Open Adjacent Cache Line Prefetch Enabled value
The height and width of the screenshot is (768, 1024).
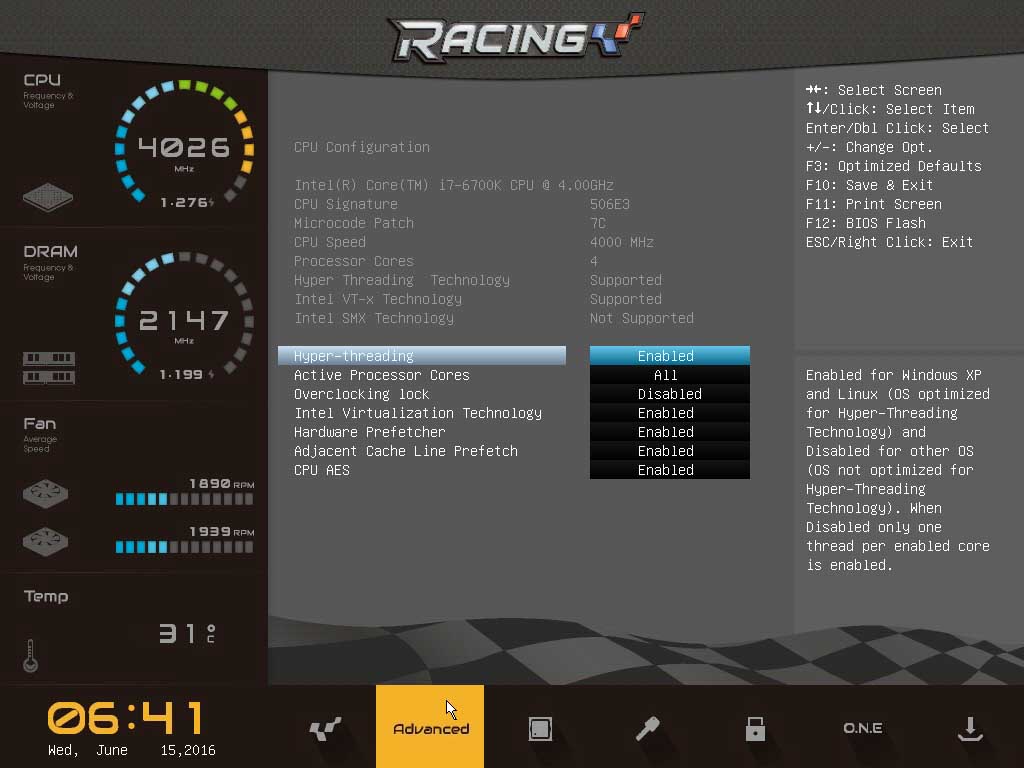(x=669, y=451)
